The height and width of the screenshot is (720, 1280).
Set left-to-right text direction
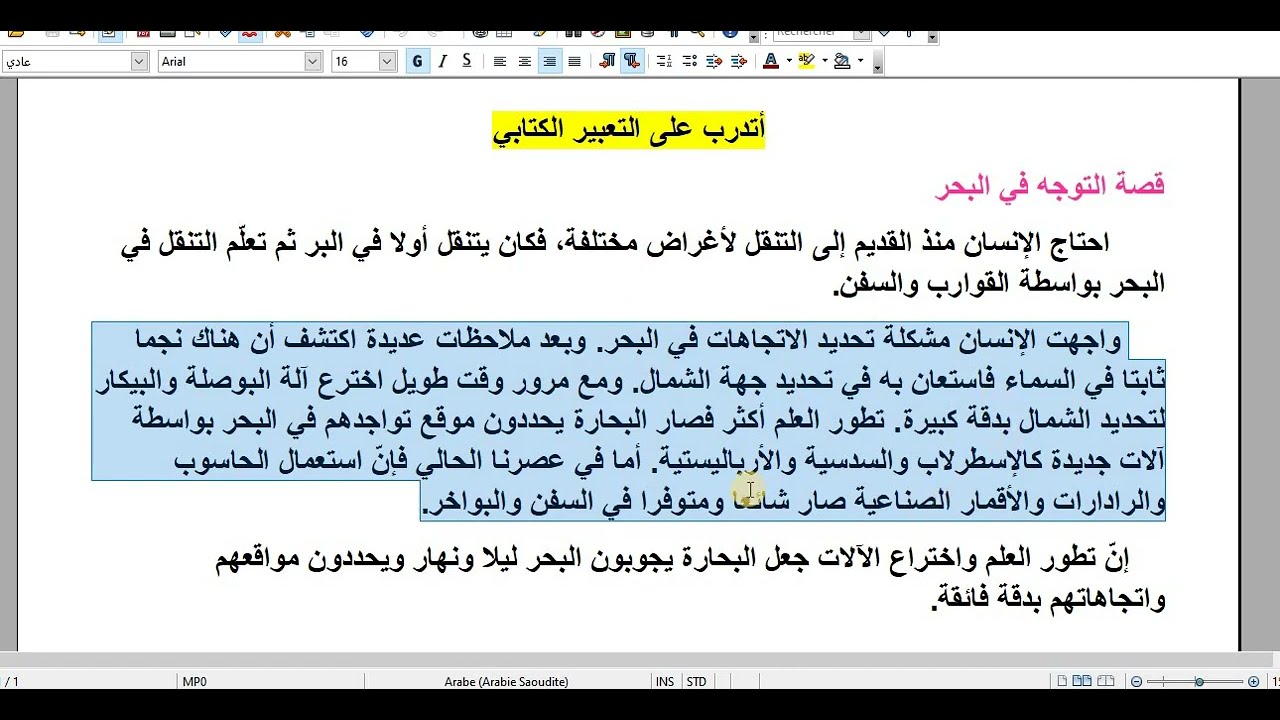pyautogui.click(x=607, y=61)
